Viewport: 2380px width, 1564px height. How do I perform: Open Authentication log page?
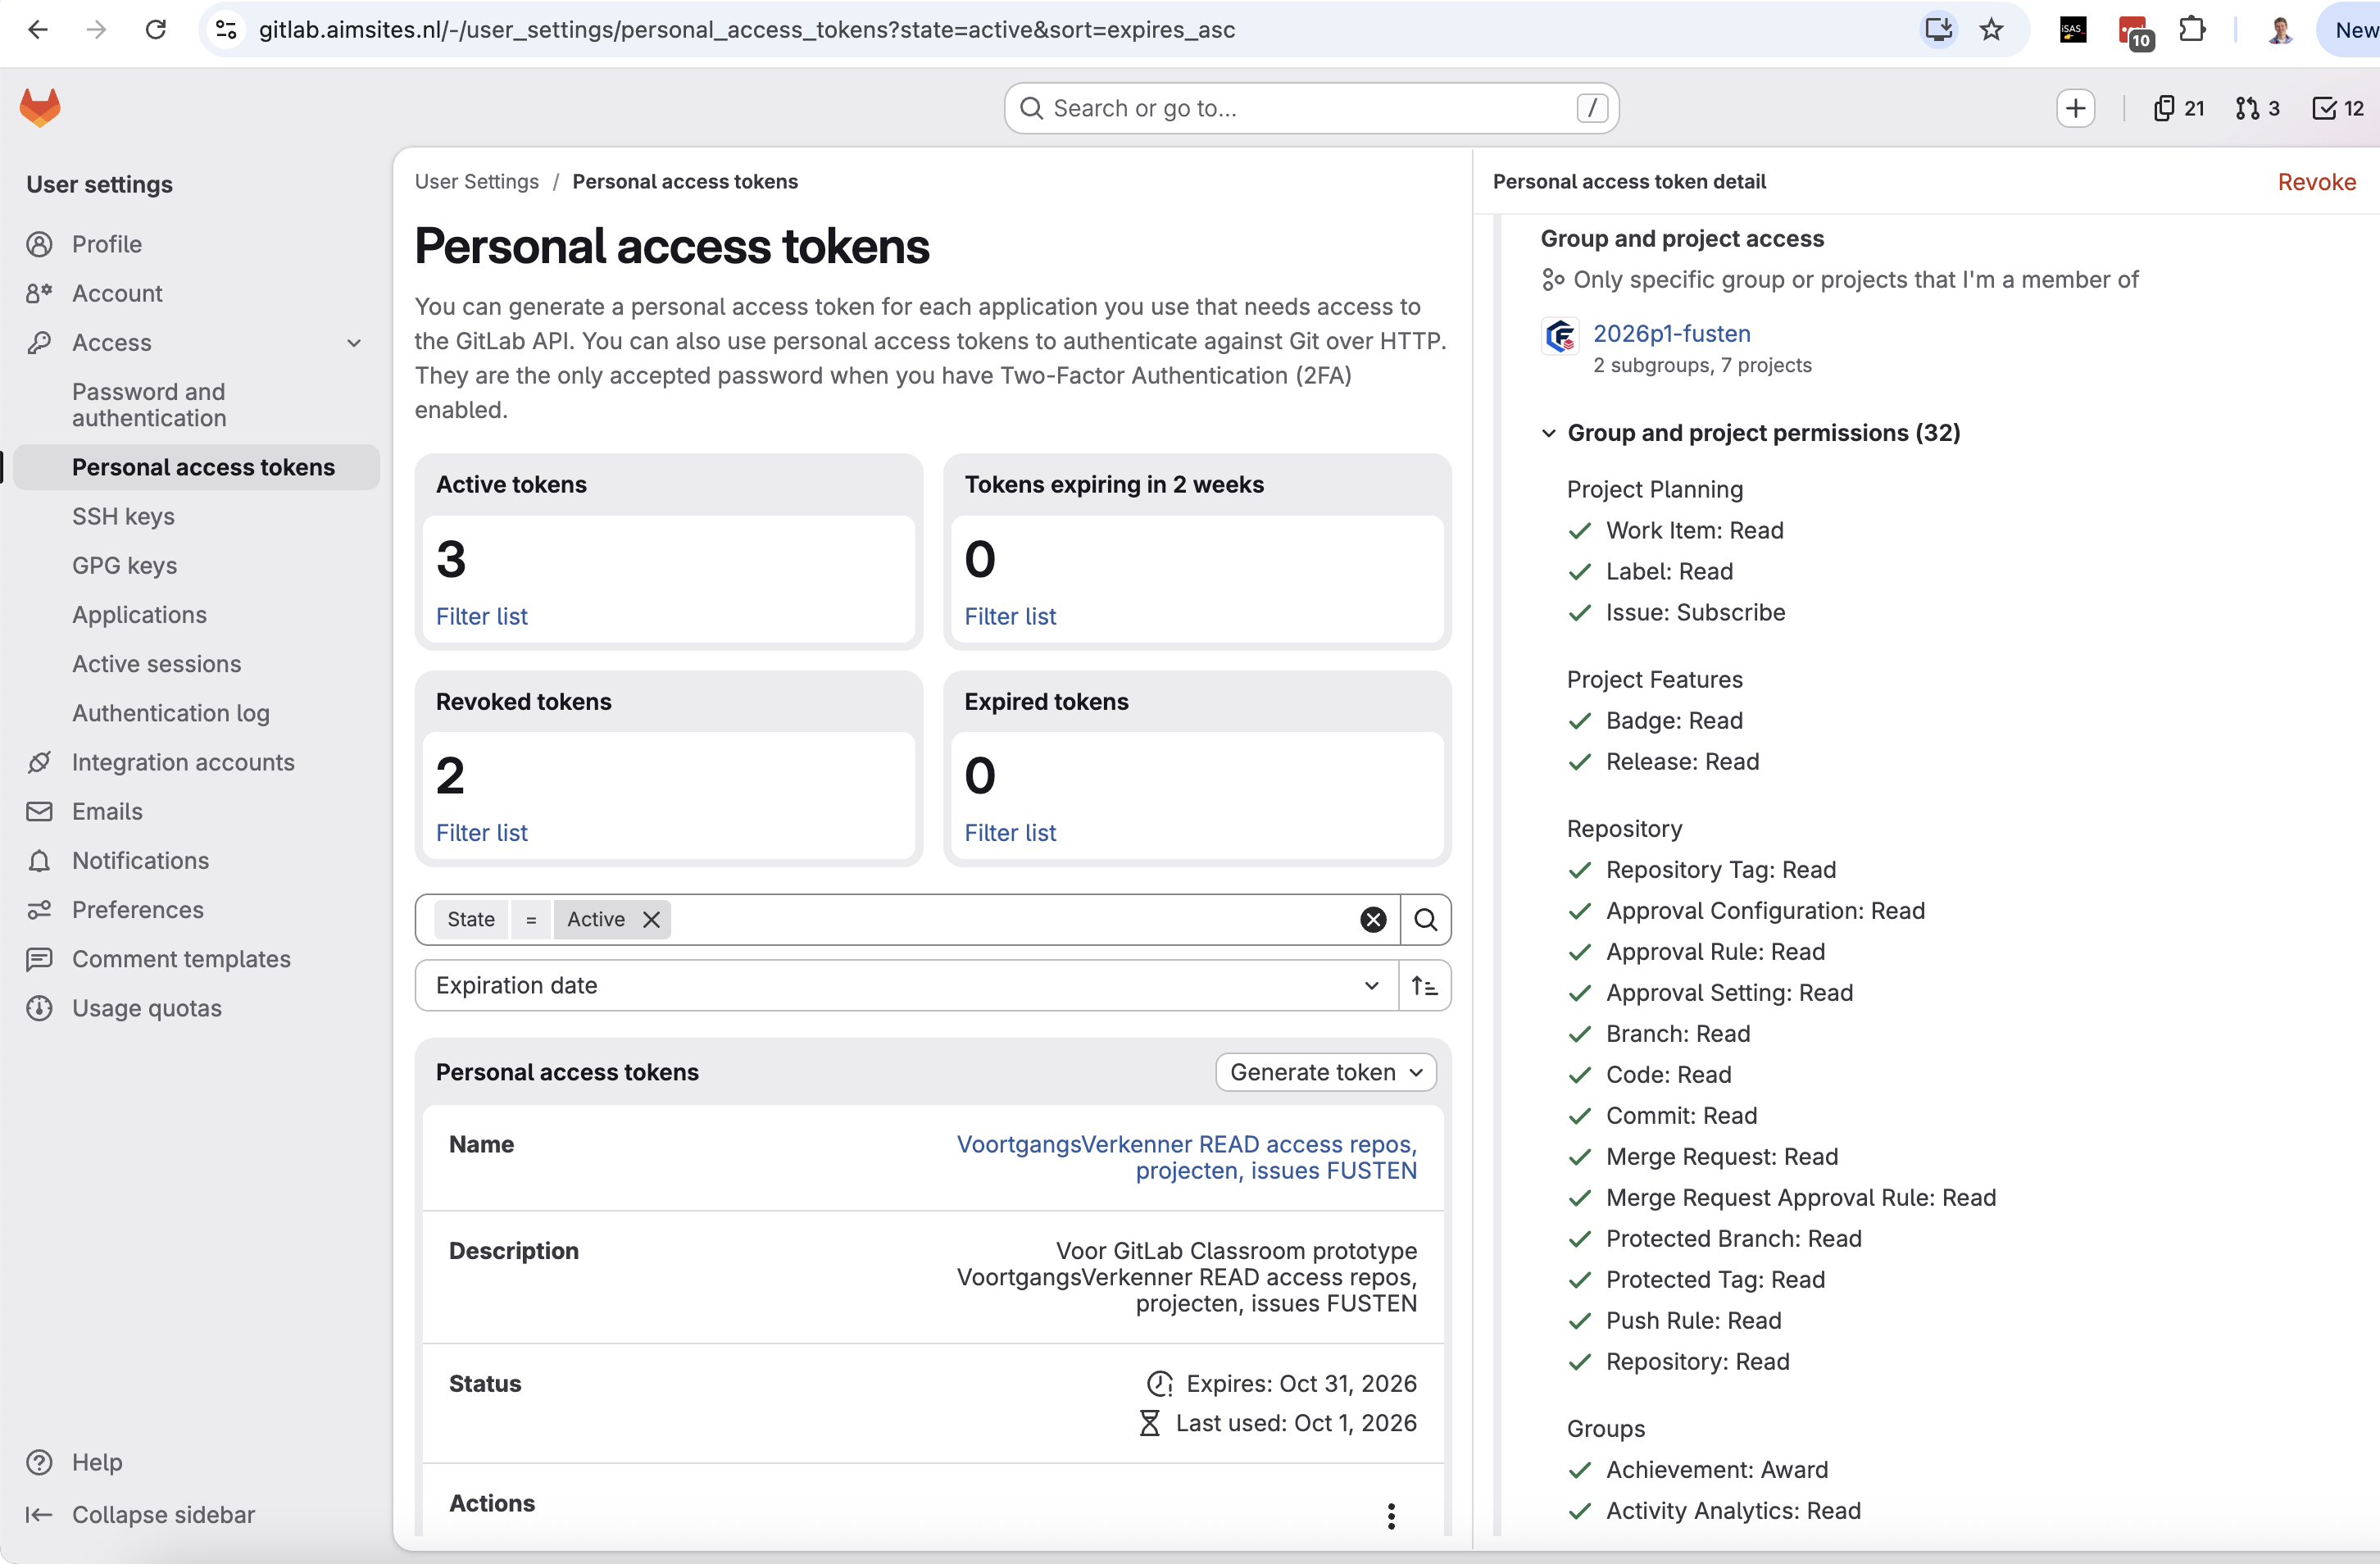[x=170, y=713]
